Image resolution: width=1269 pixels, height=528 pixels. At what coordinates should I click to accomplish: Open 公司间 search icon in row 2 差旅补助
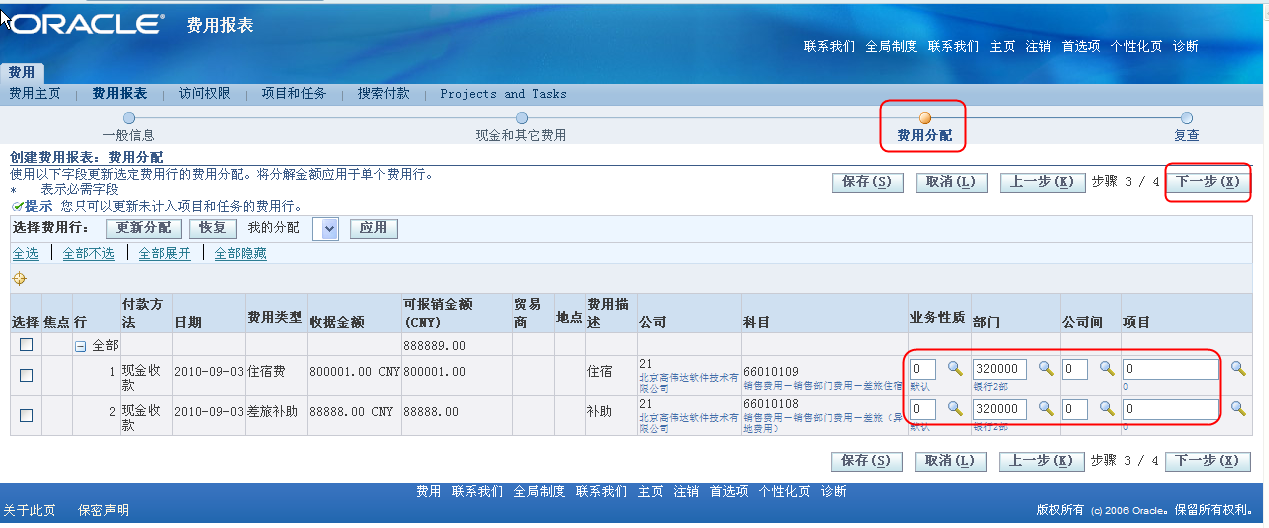click(1107, 409)
